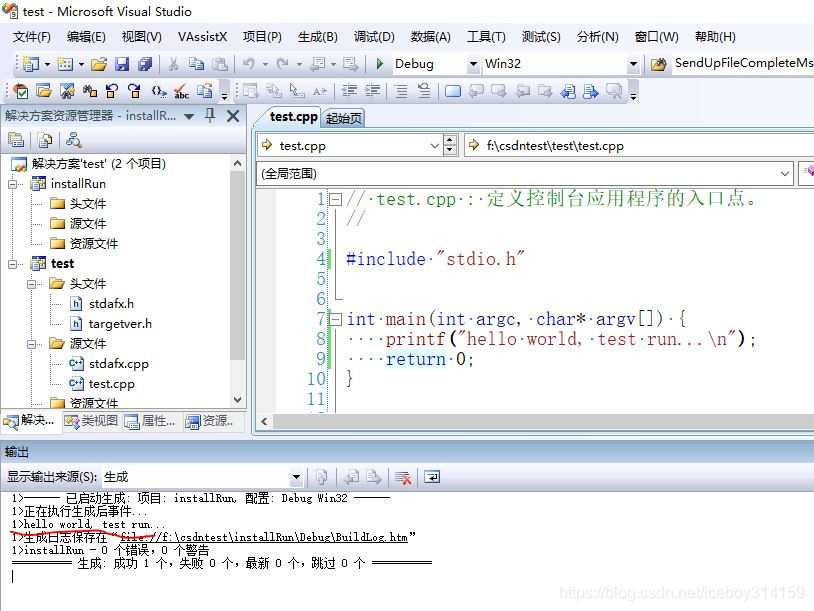The image size is (814, 611).
Task: Collapse the comment block at line 1
Action: [x=336, y=199]
